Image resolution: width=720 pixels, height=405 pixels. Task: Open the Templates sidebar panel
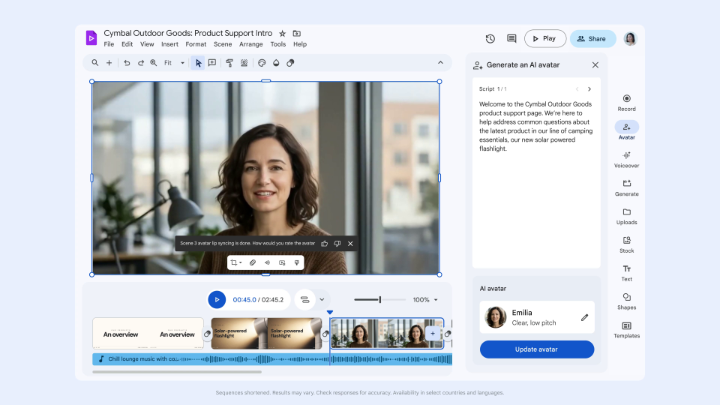[626, 330]
